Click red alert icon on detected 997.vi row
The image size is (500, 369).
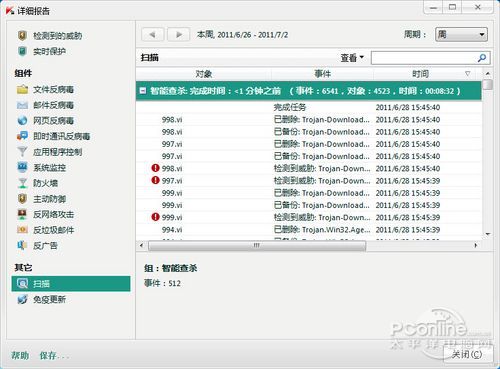(155, 180)
